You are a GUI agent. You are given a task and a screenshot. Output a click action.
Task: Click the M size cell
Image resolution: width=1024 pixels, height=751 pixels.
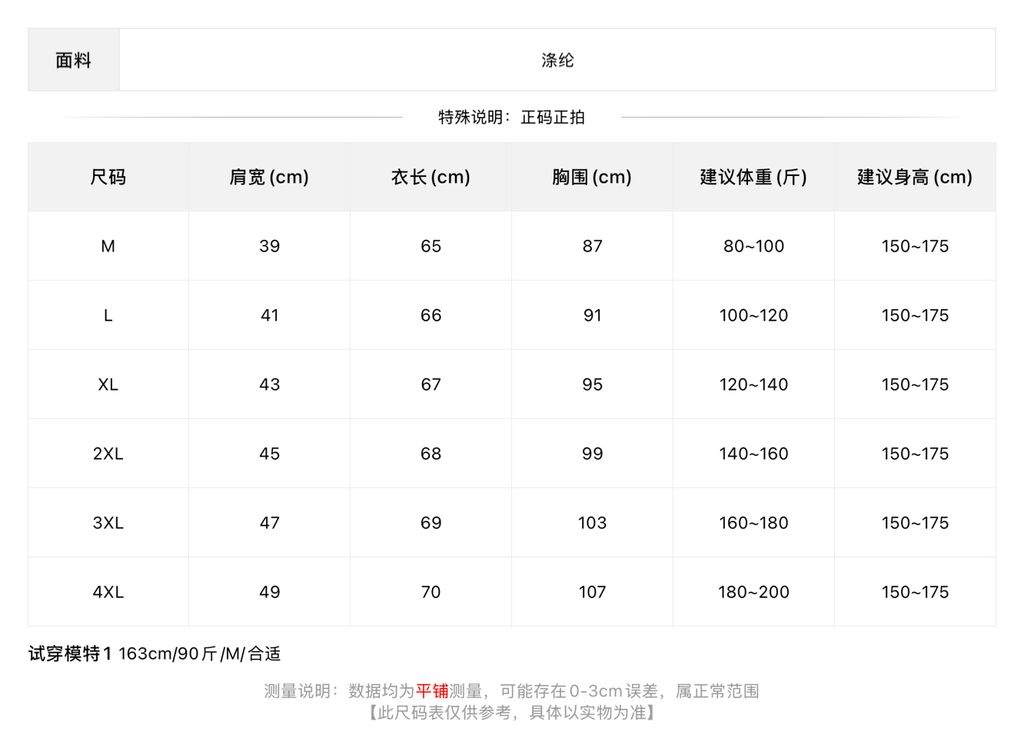point(108,246)
